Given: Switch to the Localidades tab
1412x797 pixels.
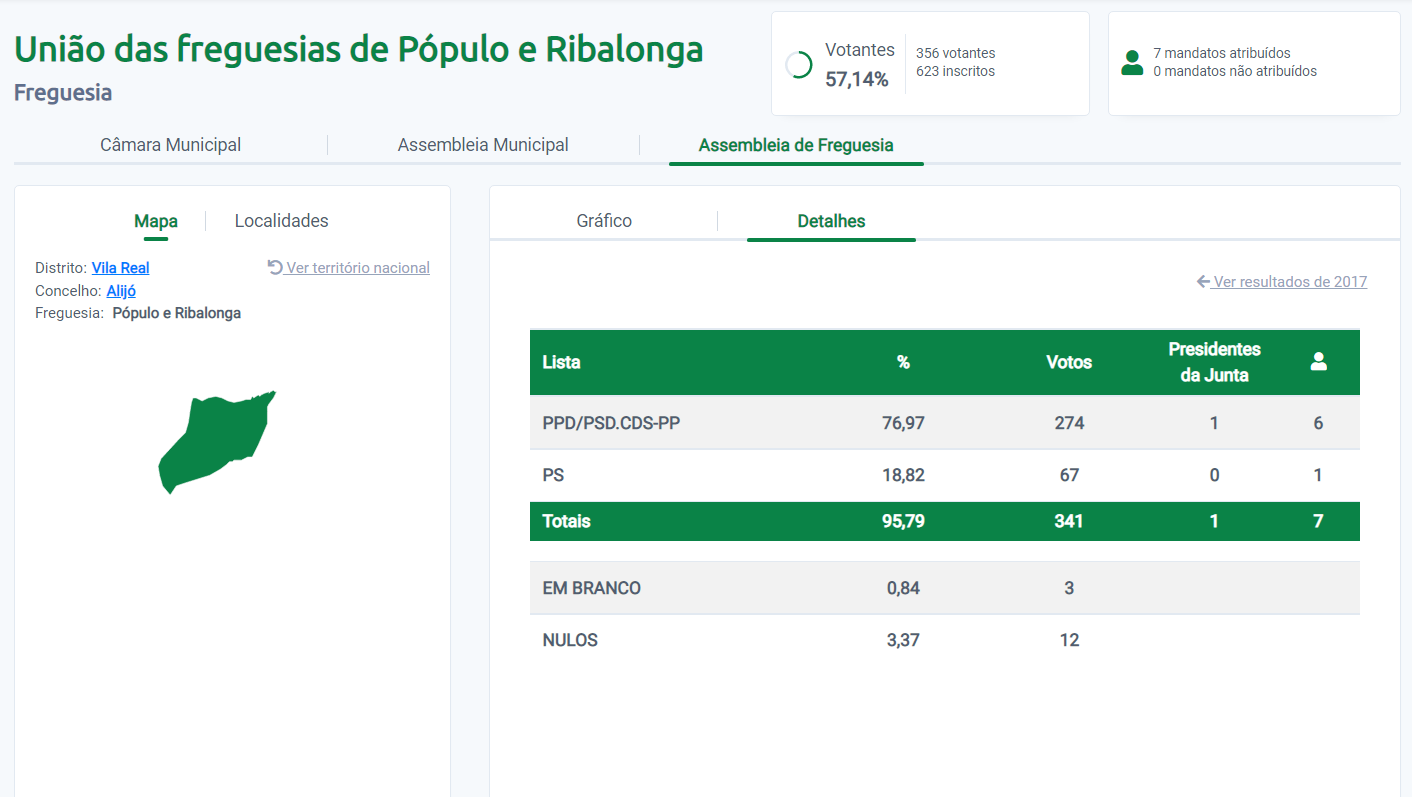Looking at the screenshot, I should [281, 221].
